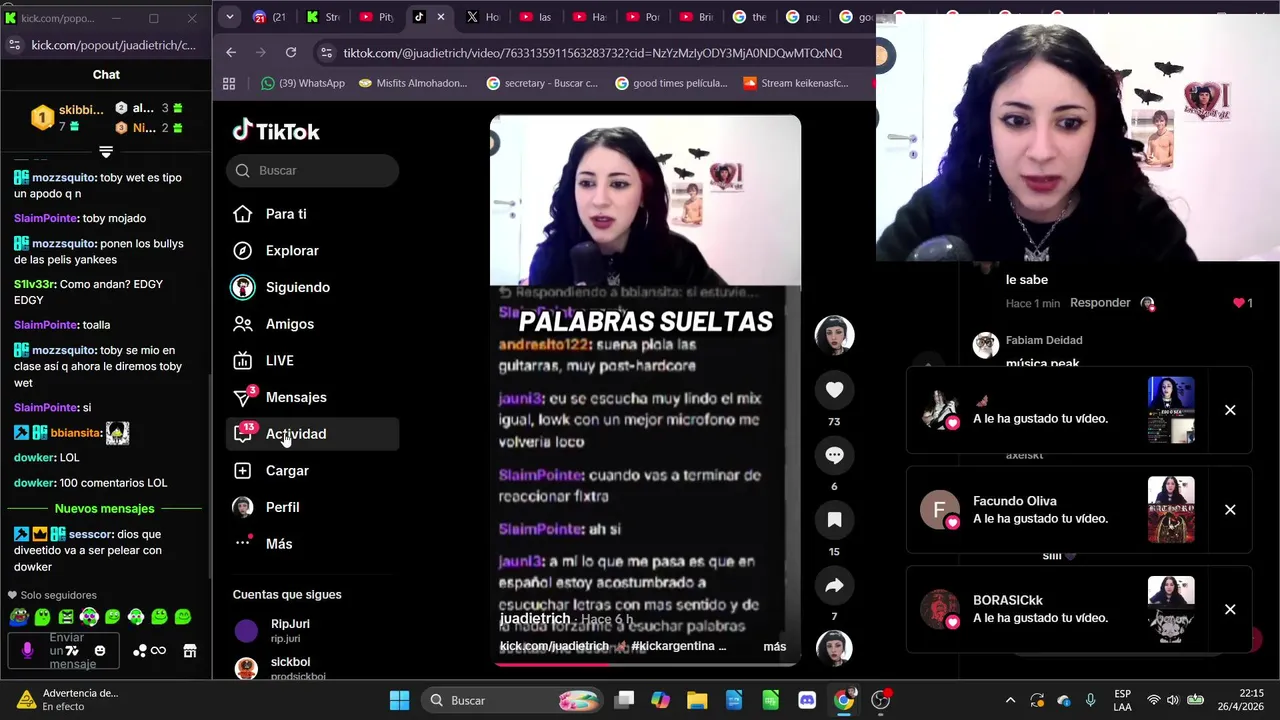Image resolution: width=1280 pixels, height=720 pixels.
Task: Collapse the Kick leaderboard with double arrow
Action: [106, 152]
